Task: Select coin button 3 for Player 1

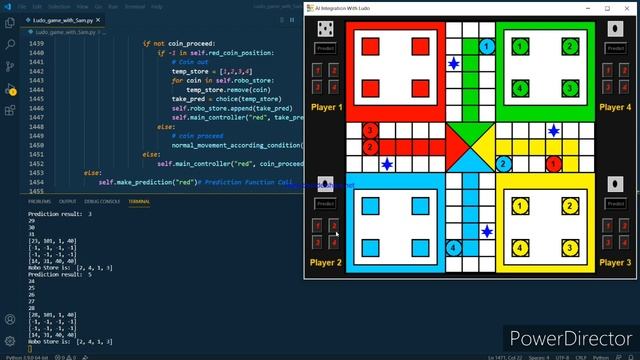Action: (x=317, y=87)
